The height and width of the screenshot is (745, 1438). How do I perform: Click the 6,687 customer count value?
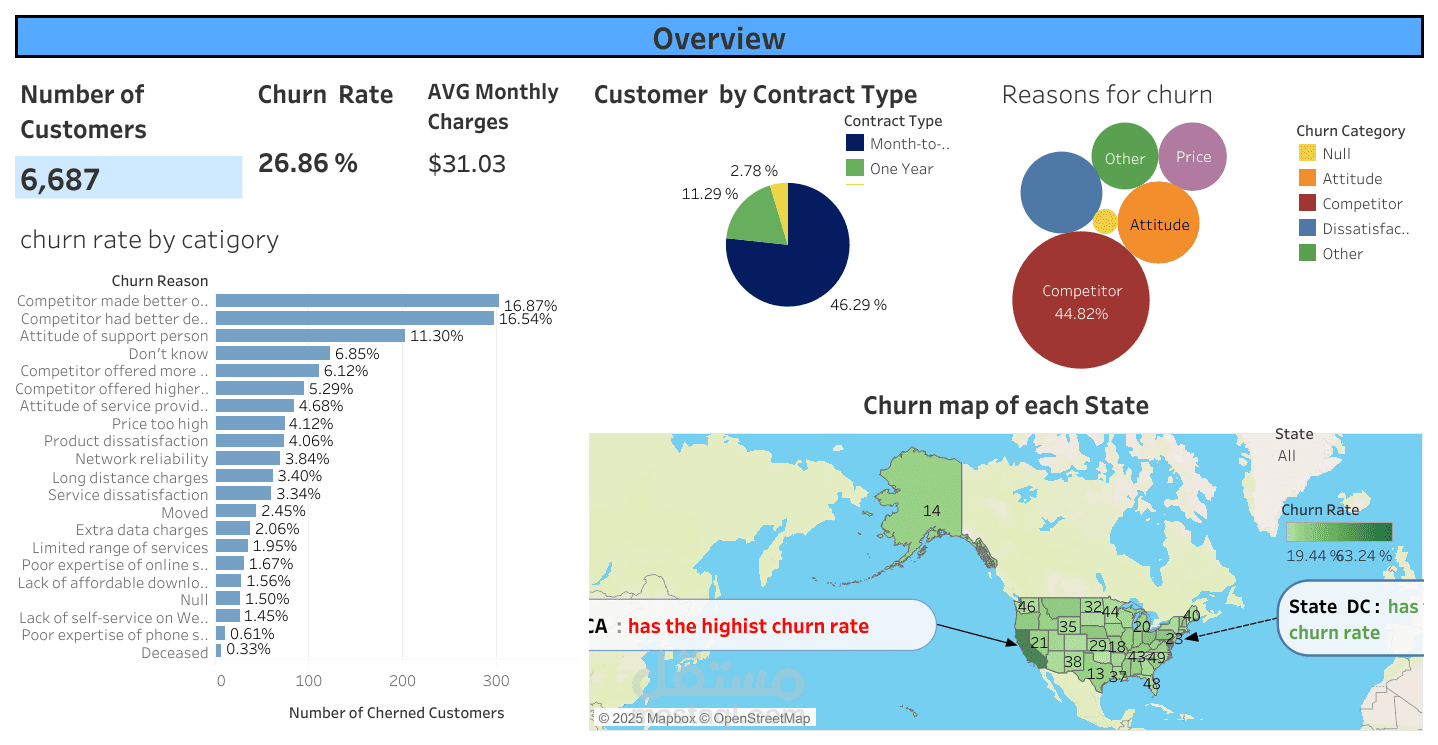(60, 179)
